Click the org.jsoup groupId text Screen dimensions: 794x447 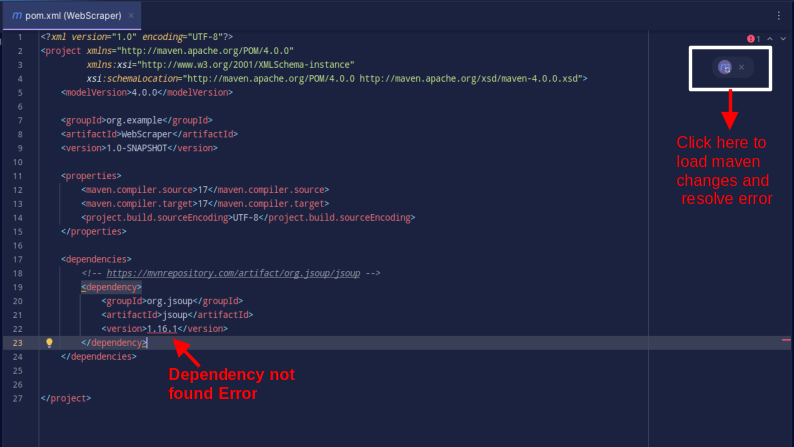tap(170, 301)
